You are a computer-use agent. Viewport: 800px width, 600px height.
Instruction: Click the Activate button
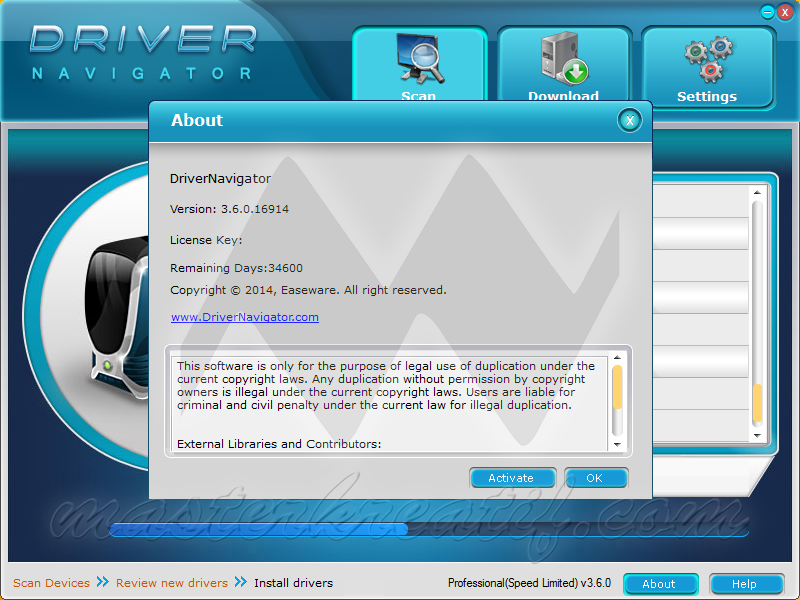point(513,478)
